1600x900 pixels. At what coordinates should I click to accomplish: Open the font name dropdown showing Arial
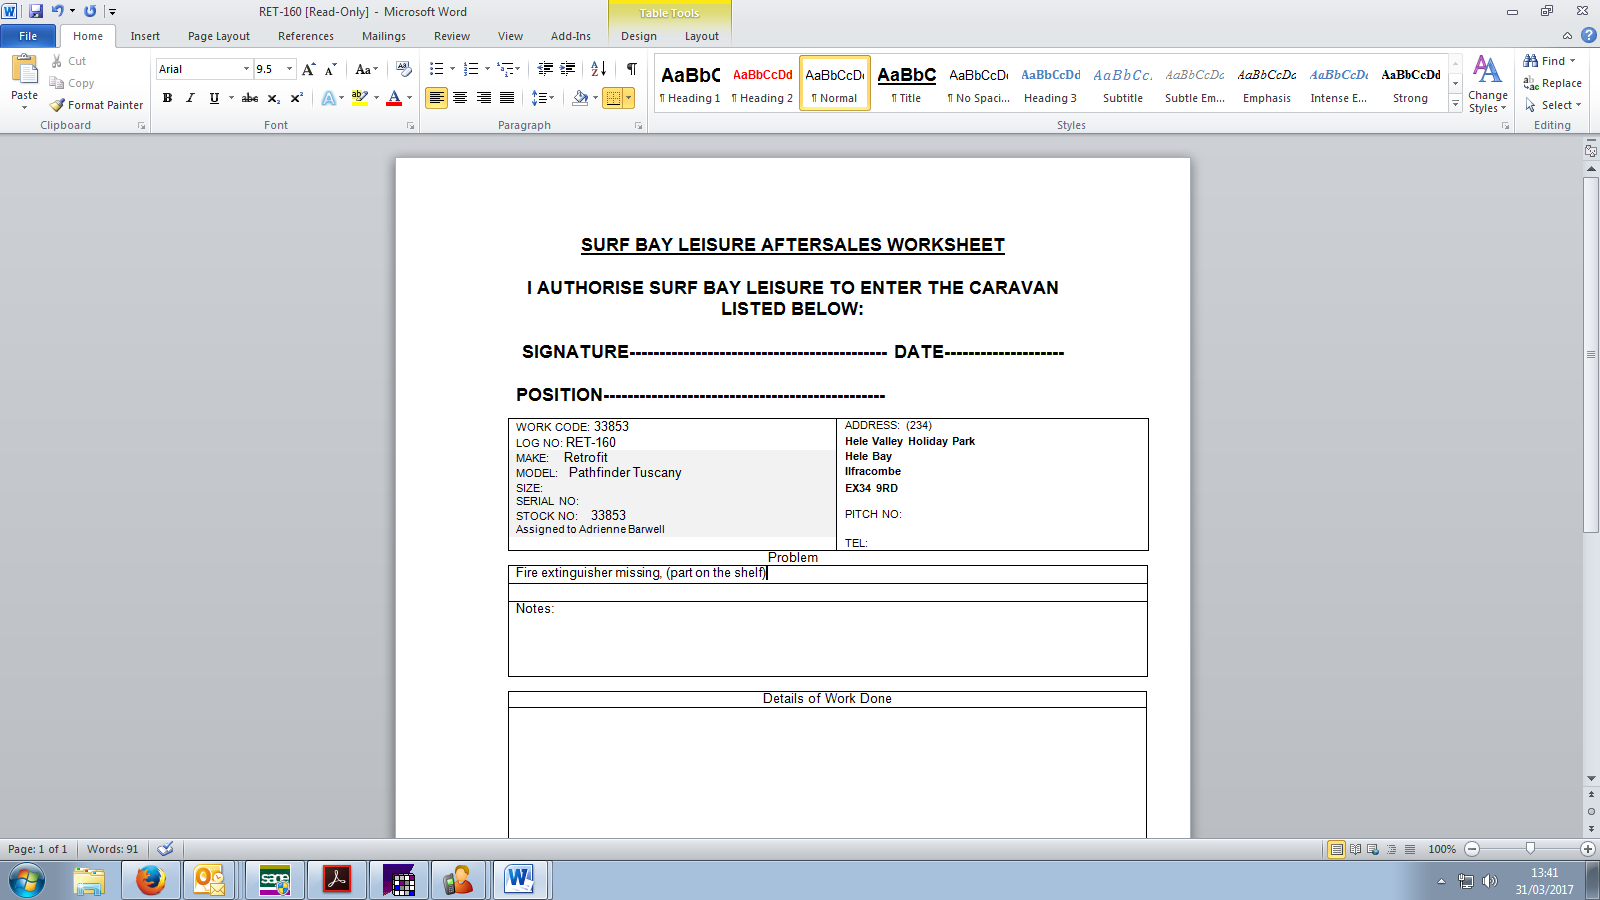click(246, 69)
